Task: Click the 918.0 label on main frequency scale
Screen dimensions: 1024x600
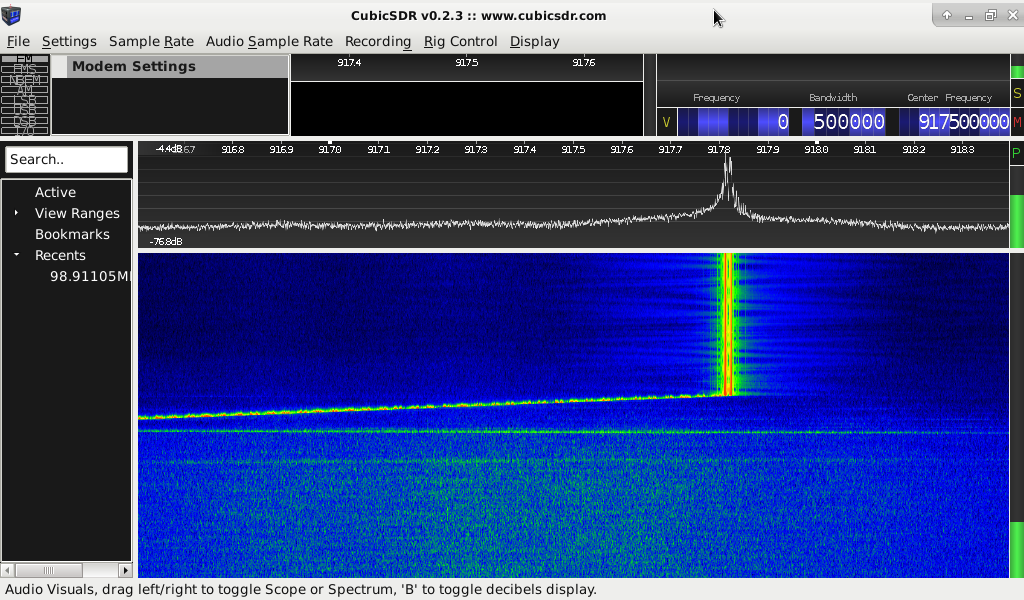Action: (816, 150)
